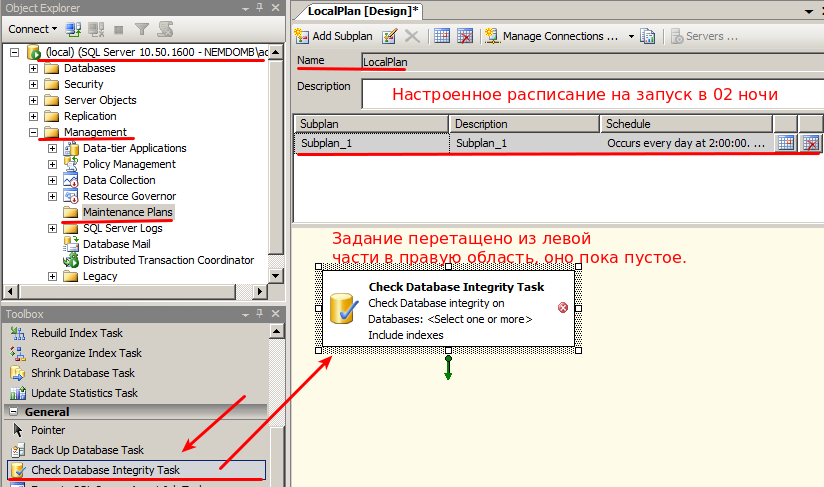The height and width of the screenshot is (487, 824).
Task: Select the Subplan_1 row in the grid
Action: point(533,143)
